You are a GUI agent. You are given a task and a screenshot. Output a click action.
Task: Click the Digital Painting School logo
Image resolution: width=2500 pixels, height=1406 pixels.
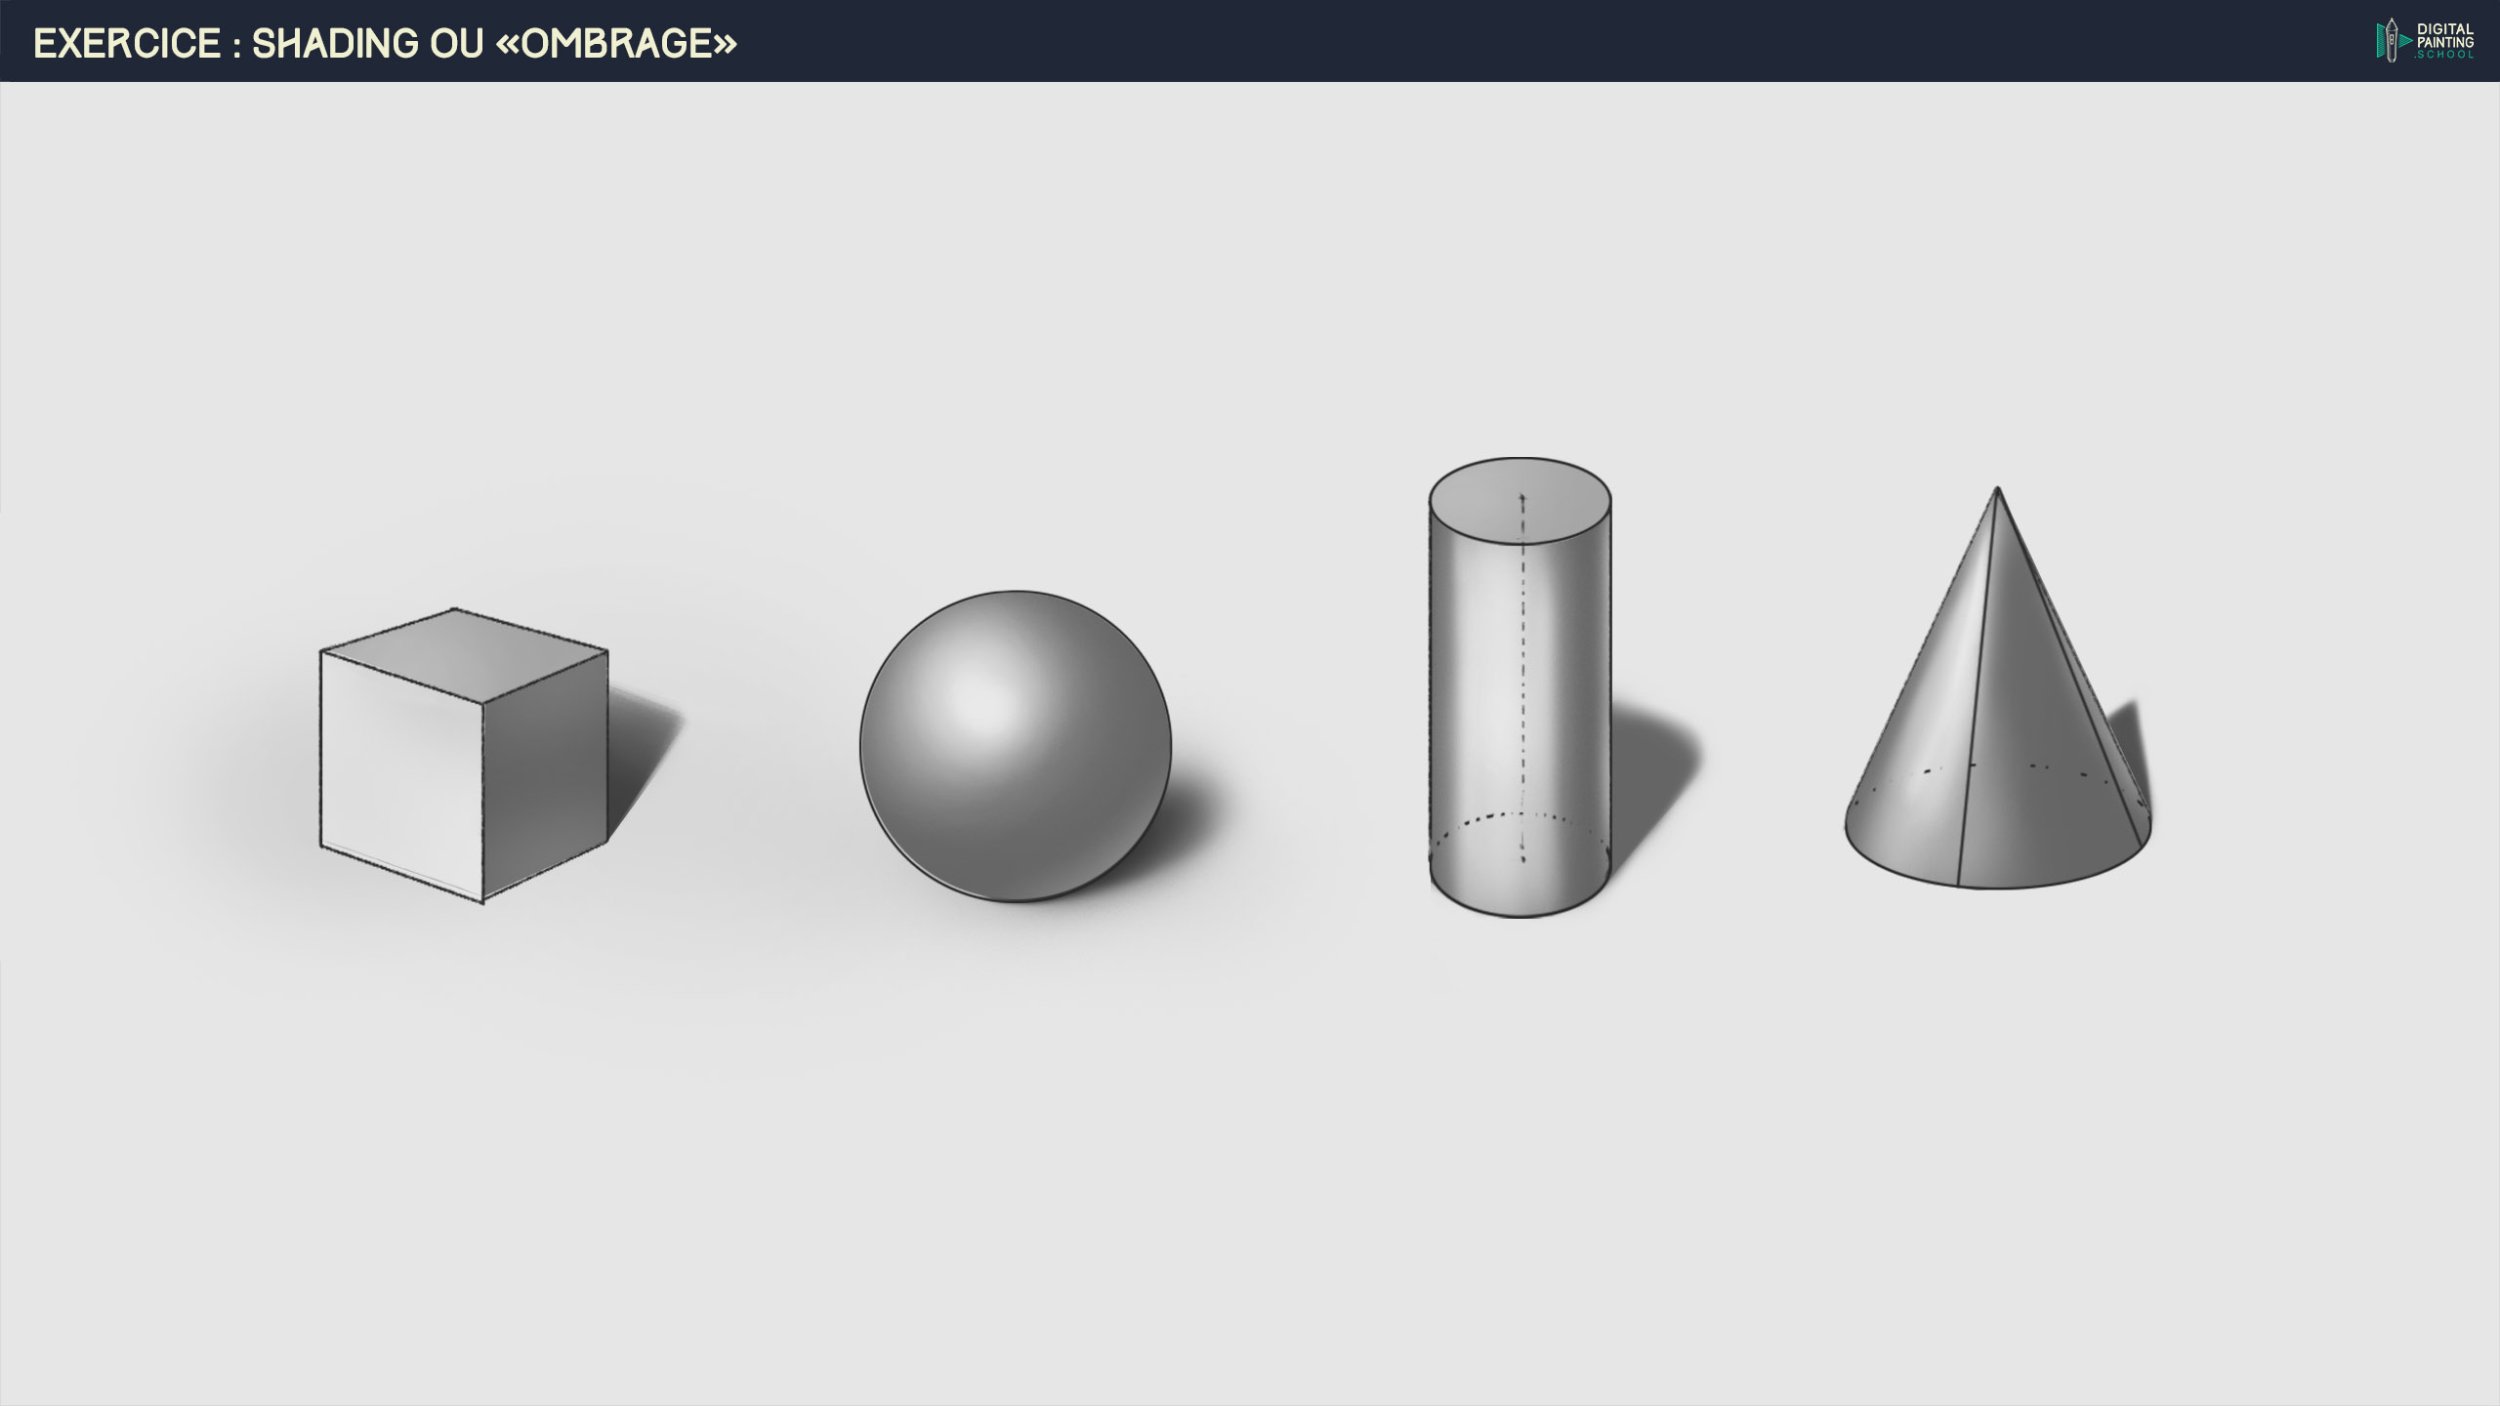tap(2425, 41)
